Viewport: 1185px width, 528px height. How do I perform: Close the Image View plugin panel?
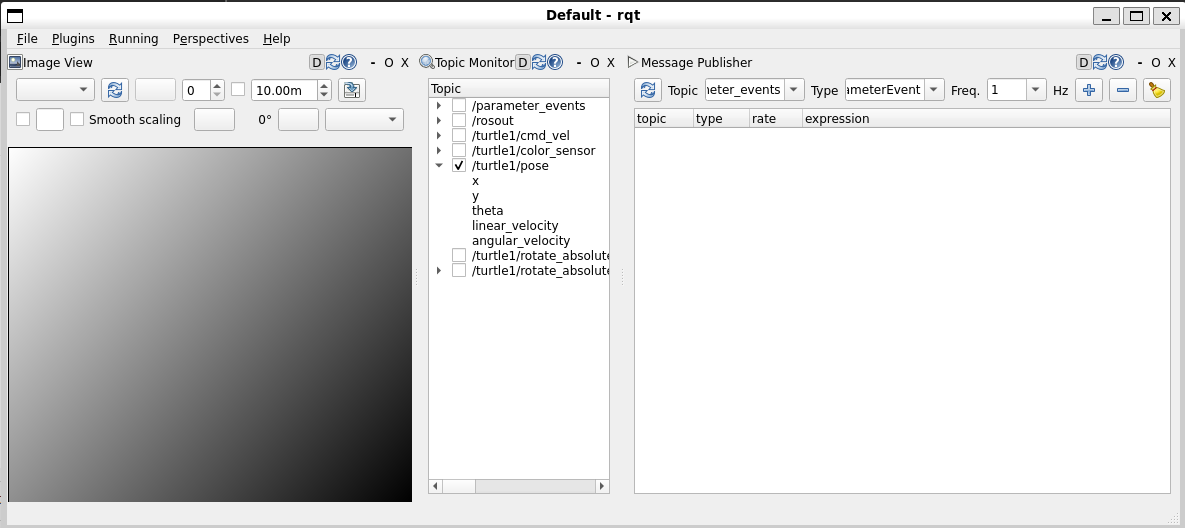click(x=405, y=63)
